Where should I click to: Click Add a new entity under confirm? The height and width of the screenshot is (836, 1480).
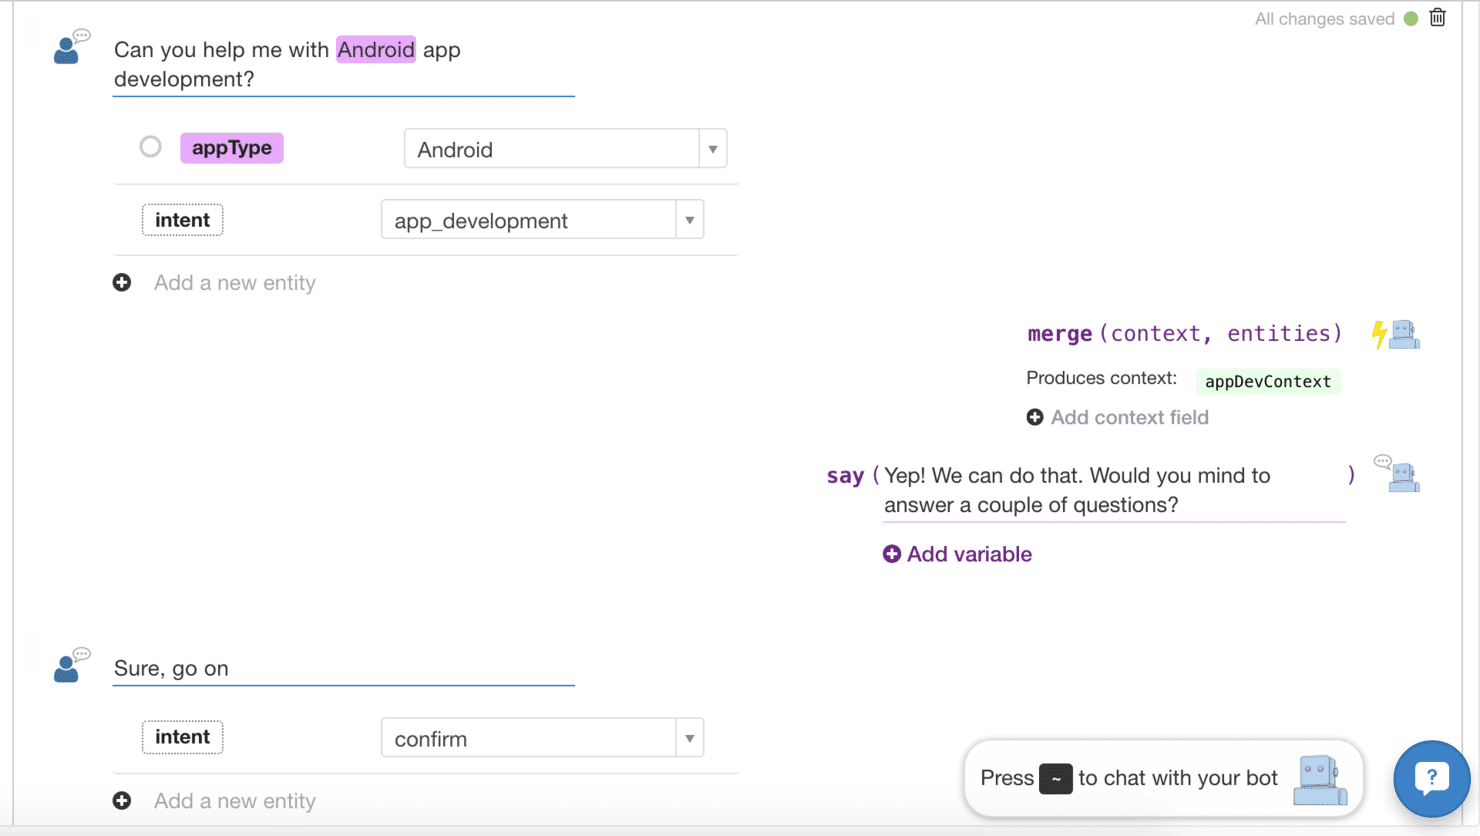tap(234, 801)
